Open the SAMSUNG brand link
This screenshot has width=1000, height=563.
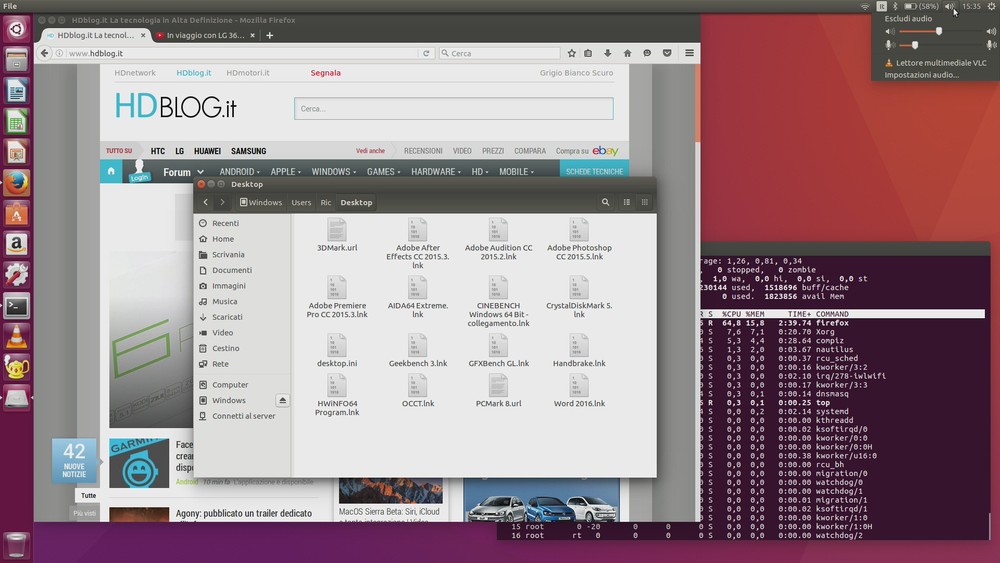[x=248, y=151]
